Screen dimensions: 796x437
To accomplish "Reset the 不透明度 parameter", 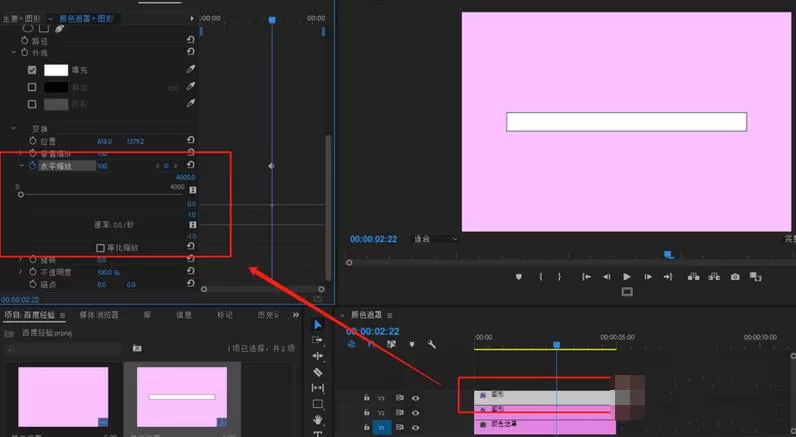I will click(x=190, y=271).
